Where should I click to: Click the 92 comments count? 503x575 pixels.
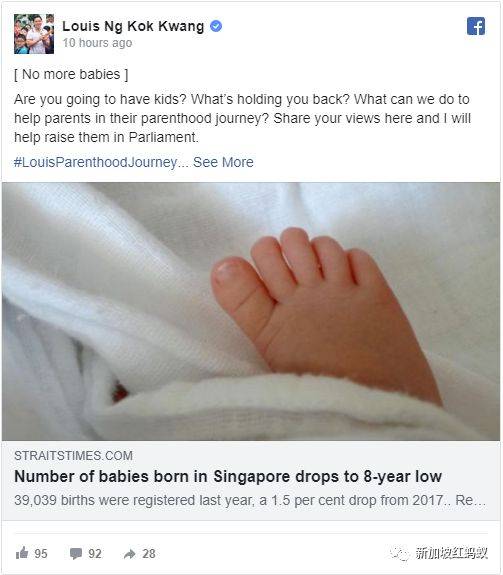[95, 553]
